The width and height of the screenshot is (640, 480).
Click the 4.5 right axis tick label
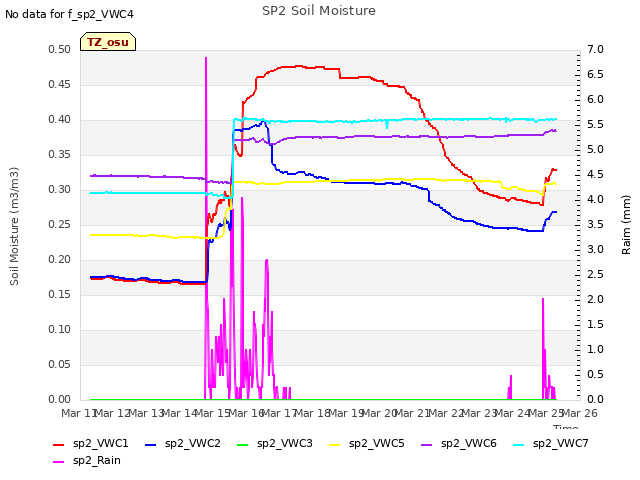point(595,175)
